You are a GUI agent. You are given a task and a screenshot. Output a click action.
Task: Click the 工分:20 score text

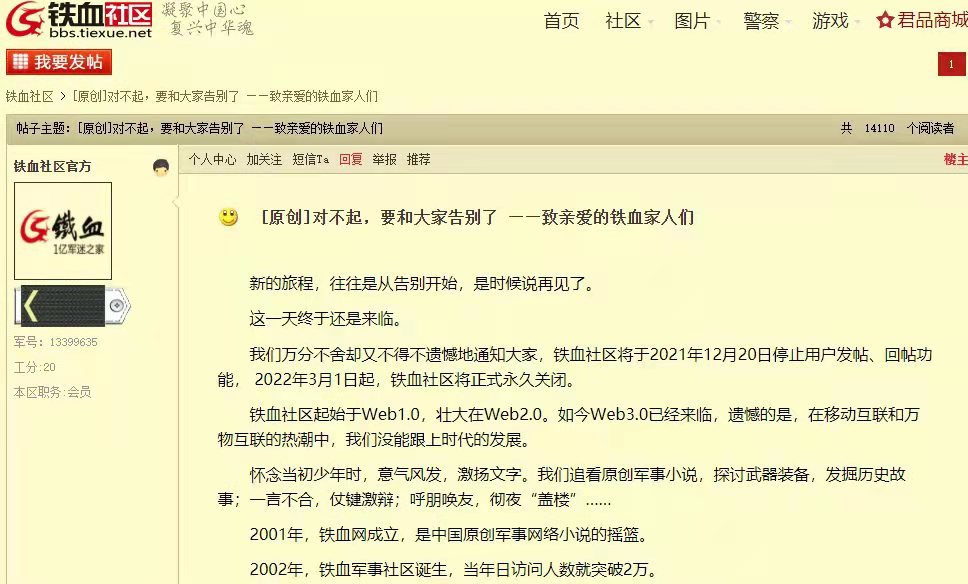pyautogui.click(x=35, y=367)
